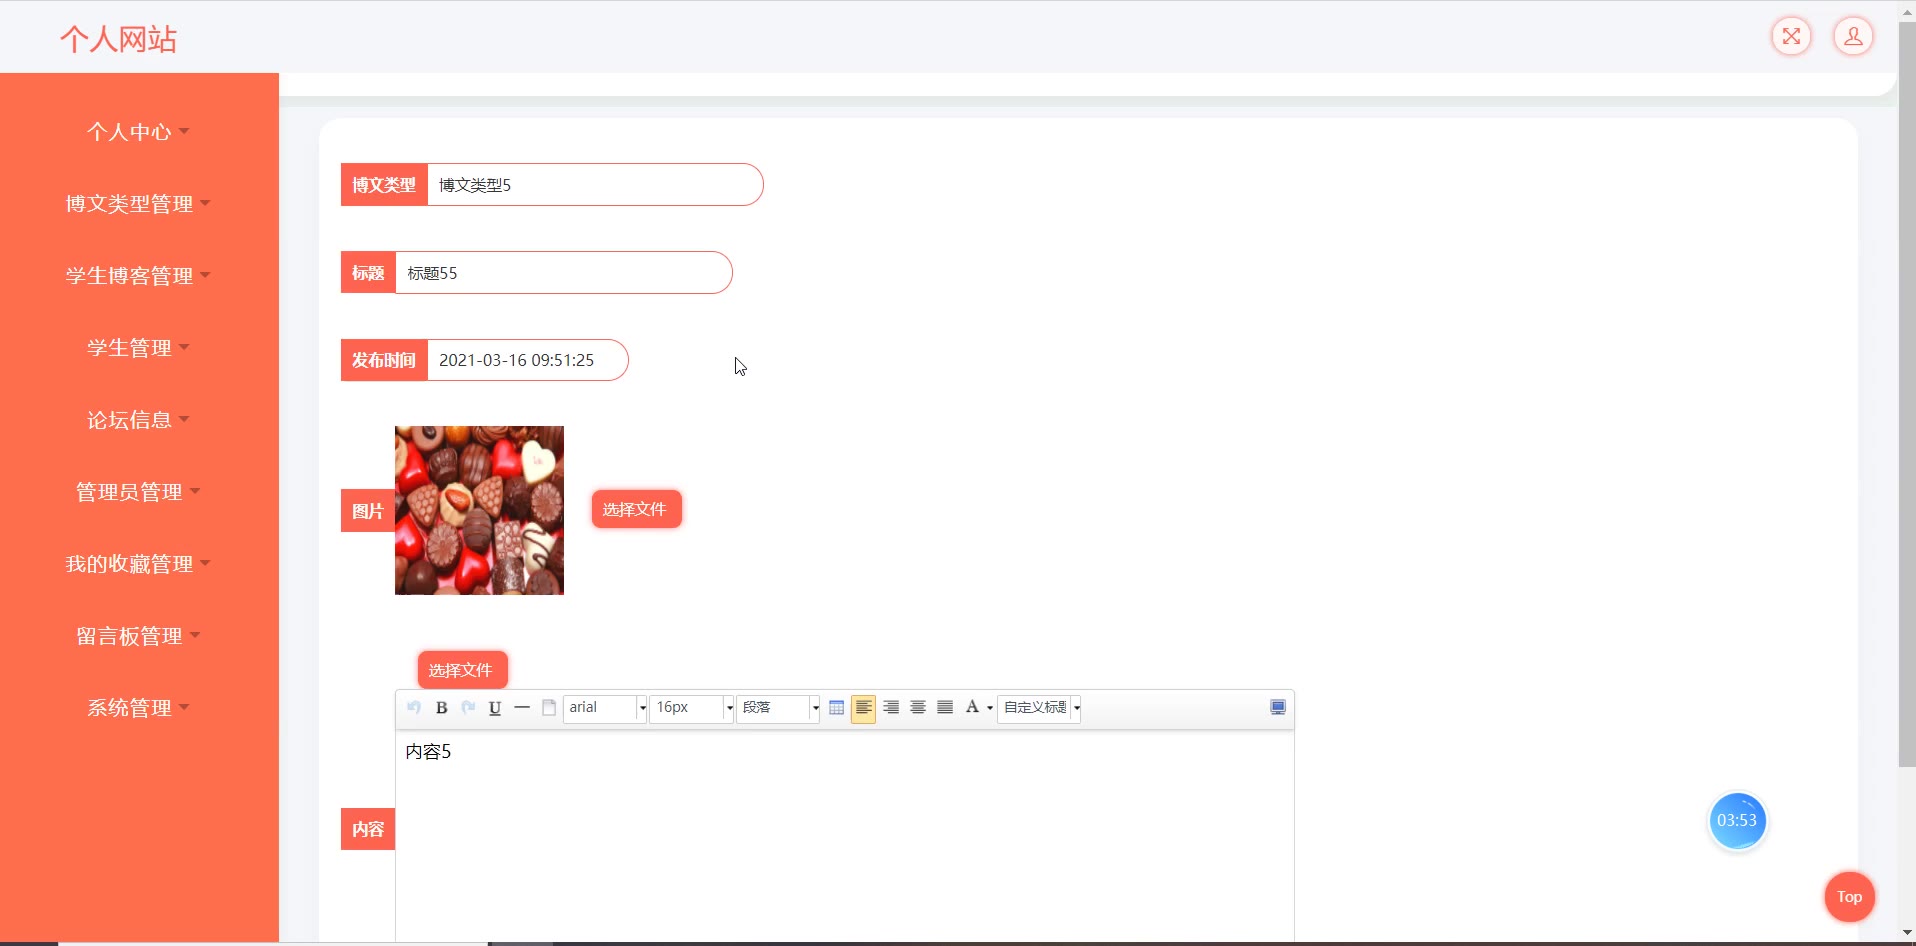Click the fullscreen toggle icon in header
This screenshot has height=946, width=1916.
coord(1791,37)
